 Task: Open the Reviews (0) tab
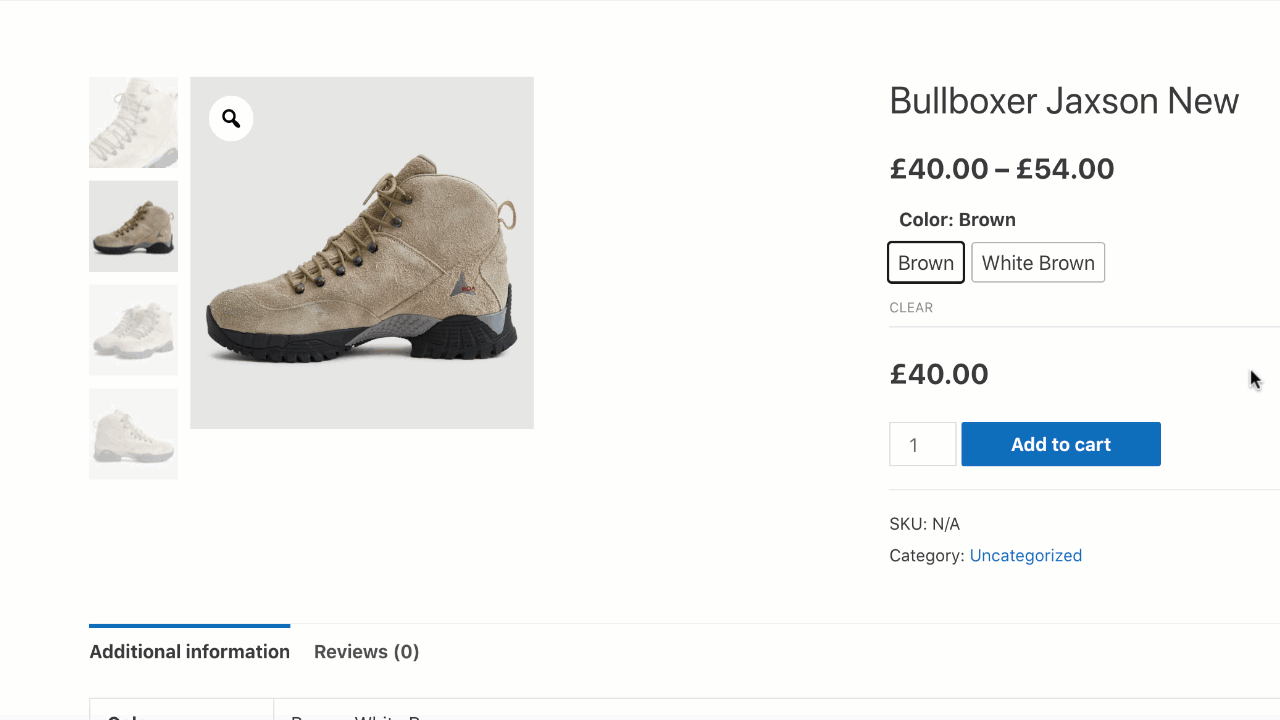[366, 652]
